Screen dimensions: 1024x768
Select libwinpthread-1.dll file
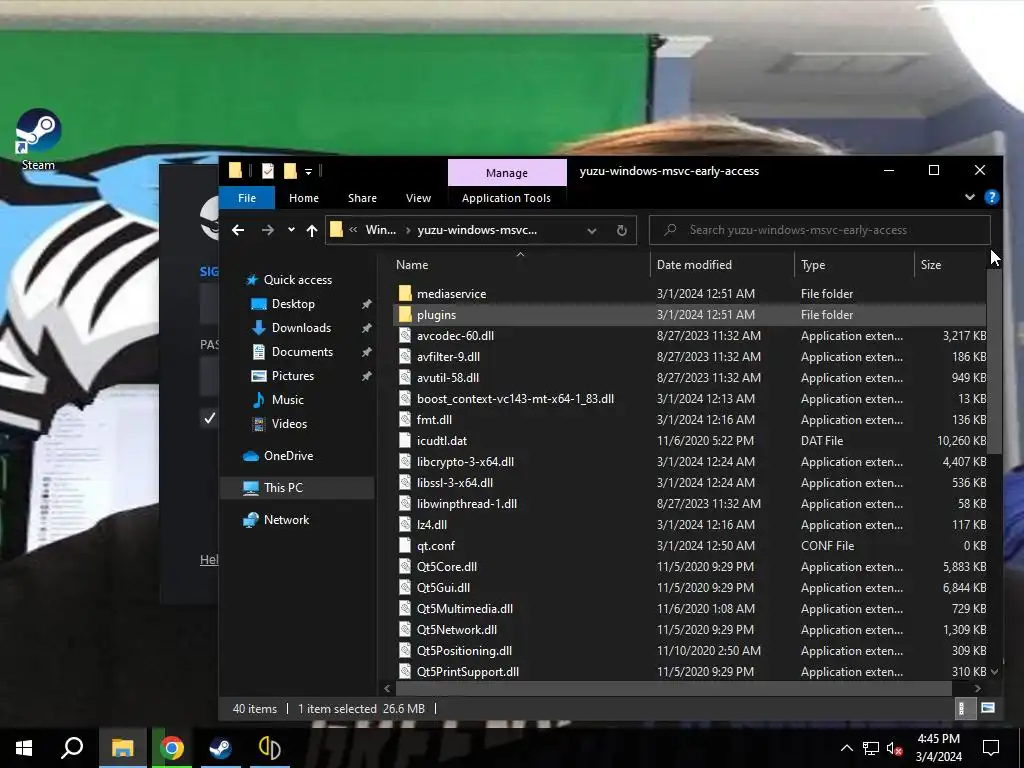click(x=466, y=504)
